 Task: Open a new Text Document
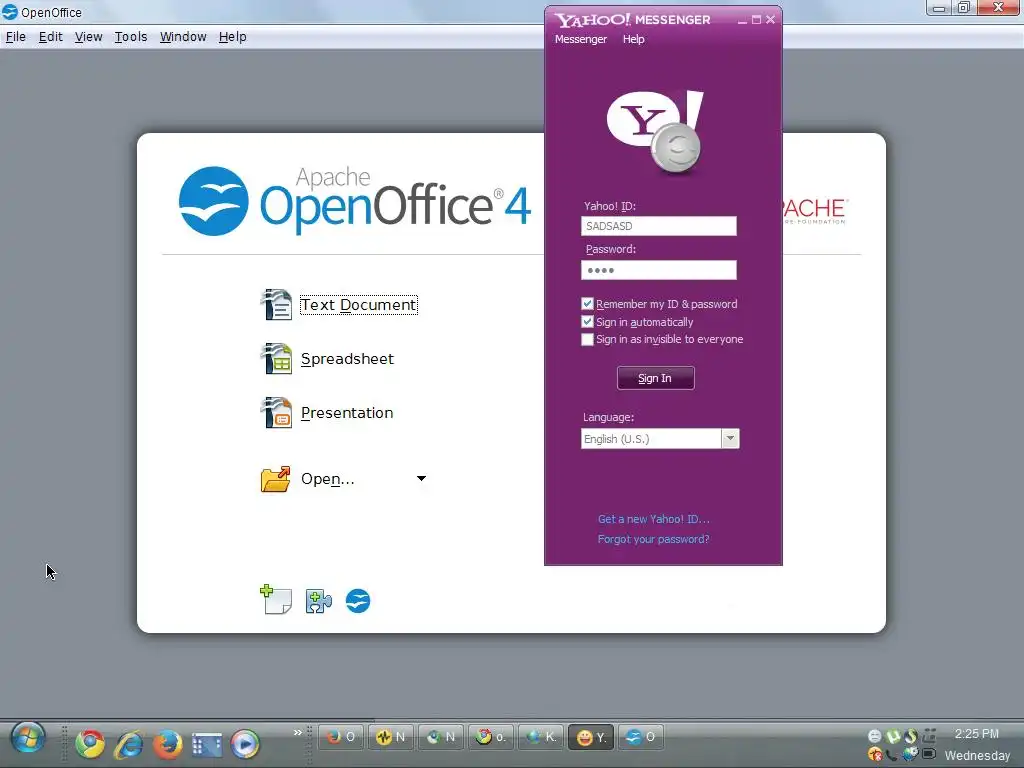[359, 305]
